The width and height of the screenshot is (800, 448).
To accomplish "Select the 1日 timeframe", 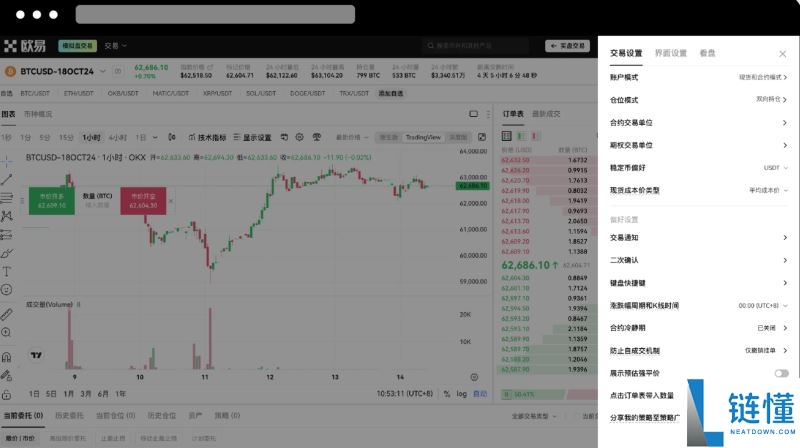I will pyautogui.click(x=141, y=137).
